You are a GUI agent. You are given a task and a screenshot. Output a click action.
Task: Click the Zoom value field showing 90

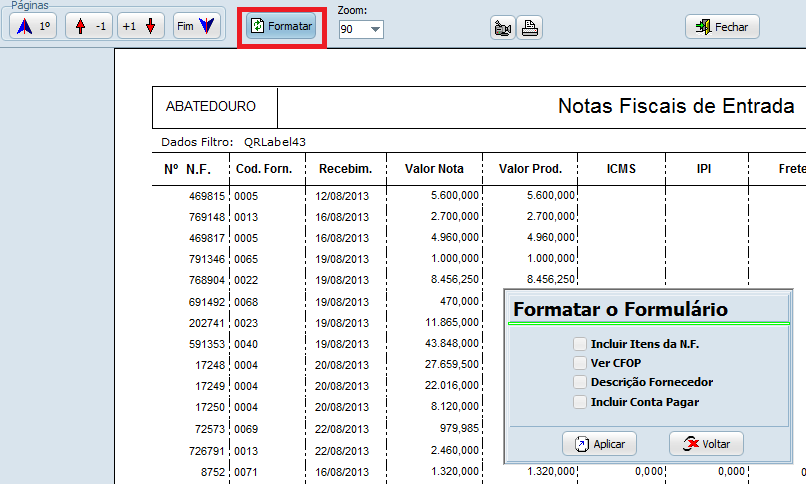click(x=352, y=30)
